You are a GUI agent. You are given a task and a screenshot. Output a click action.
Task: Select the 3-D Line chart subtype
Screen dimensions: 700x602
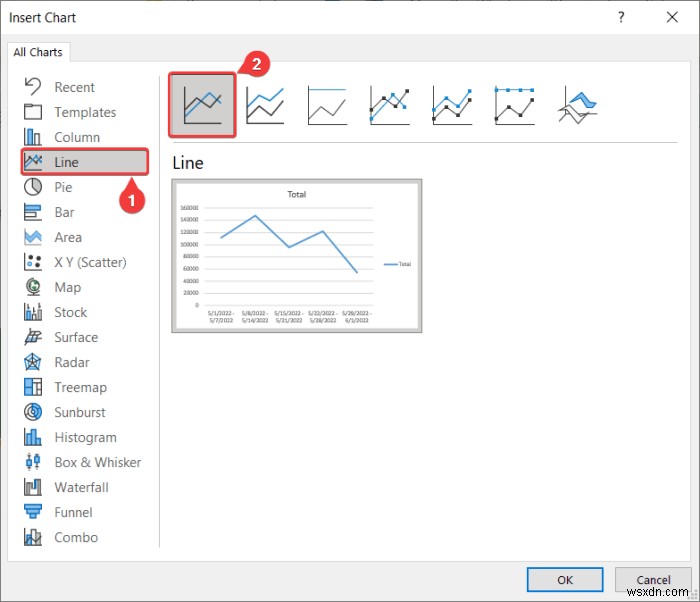tap(577, 105)
